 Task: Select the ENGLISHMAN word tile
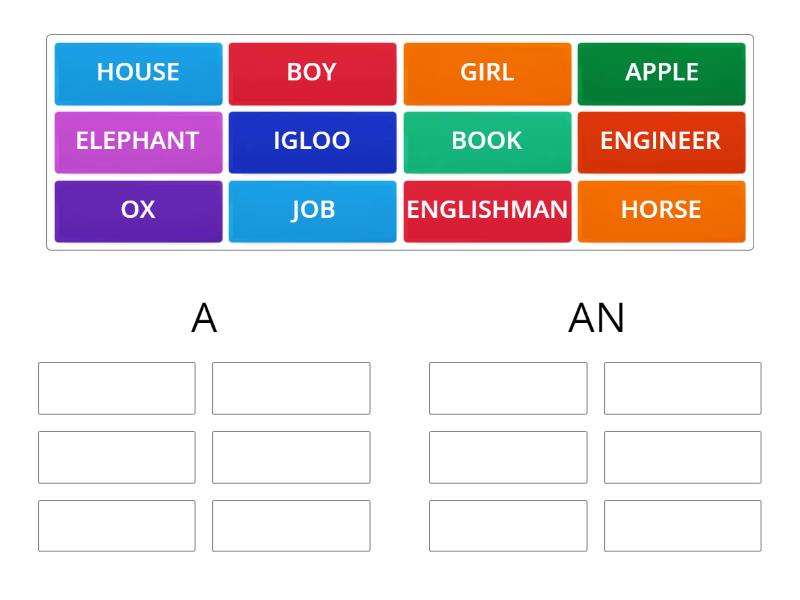click(x=487, y=210)
